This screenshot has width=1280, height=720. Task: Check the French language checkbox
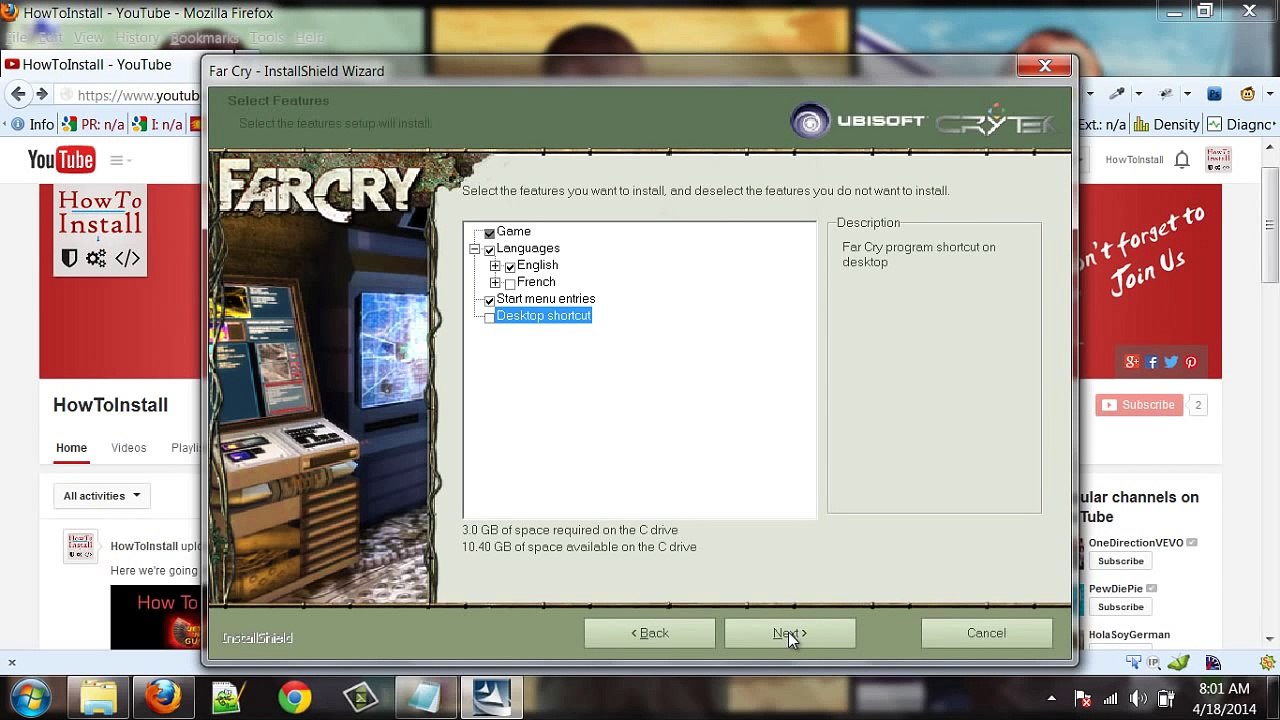click(510, 283)
